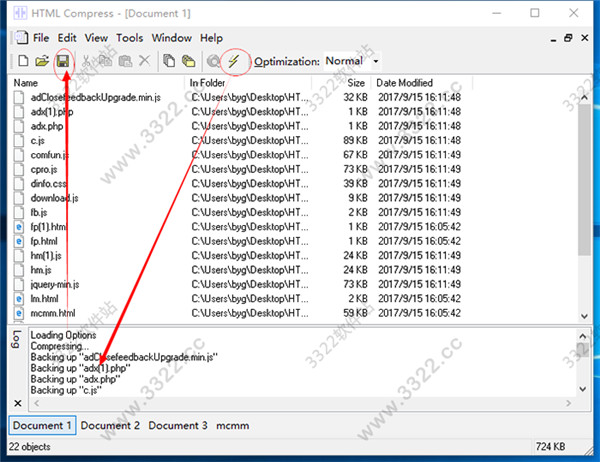600x462 pixels.
Task: Switch to the Document 1 tab
Action: point(42,426)
